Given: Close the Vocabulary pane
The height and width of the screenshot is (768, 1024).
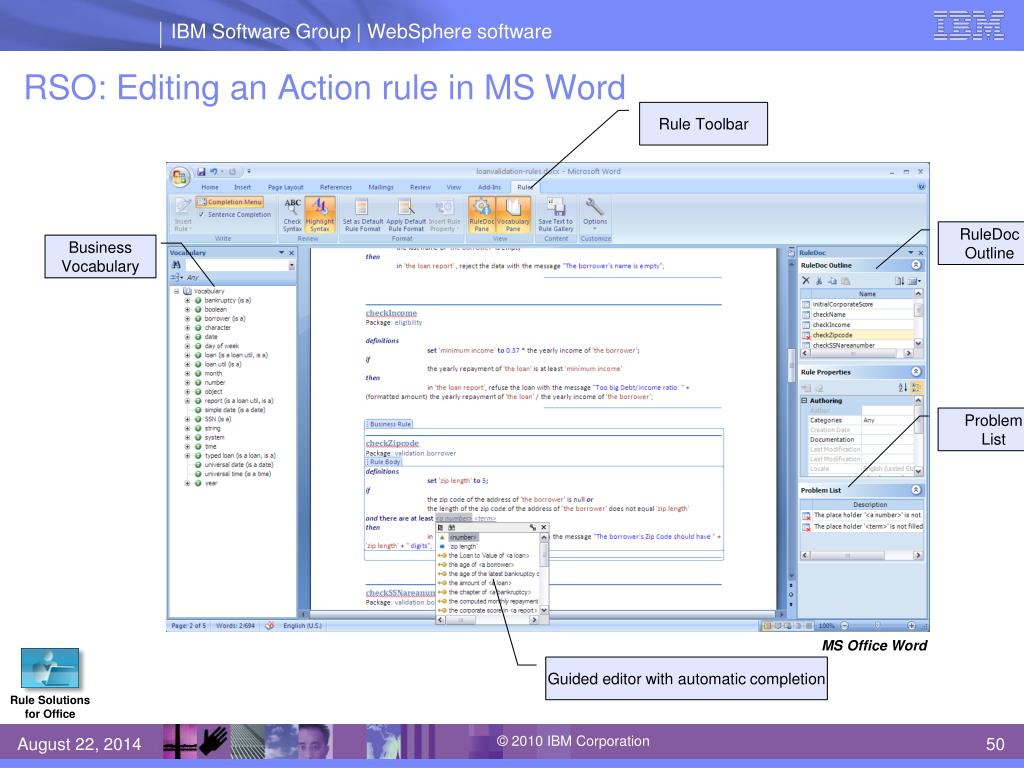Looking at the screenshot, I should [292, 253].
